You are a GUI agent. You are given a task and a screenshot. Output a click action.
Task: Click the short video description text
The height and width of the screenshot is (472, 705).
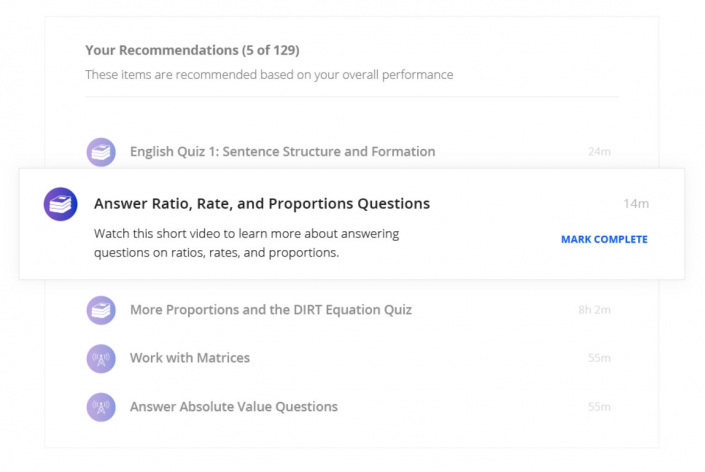(245, 243)
